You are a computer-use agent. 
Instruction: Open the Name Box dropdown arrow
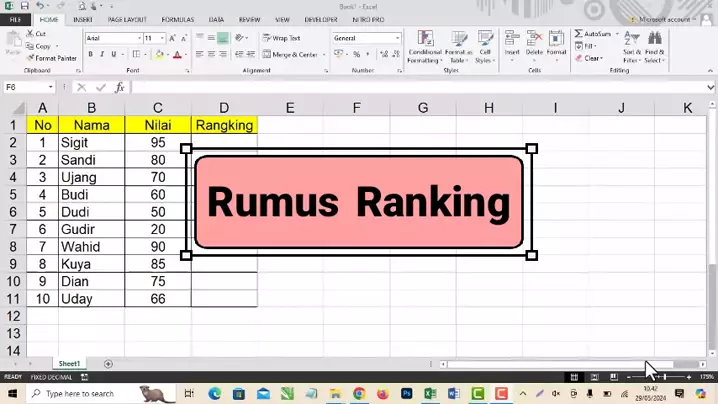point(51,88)
